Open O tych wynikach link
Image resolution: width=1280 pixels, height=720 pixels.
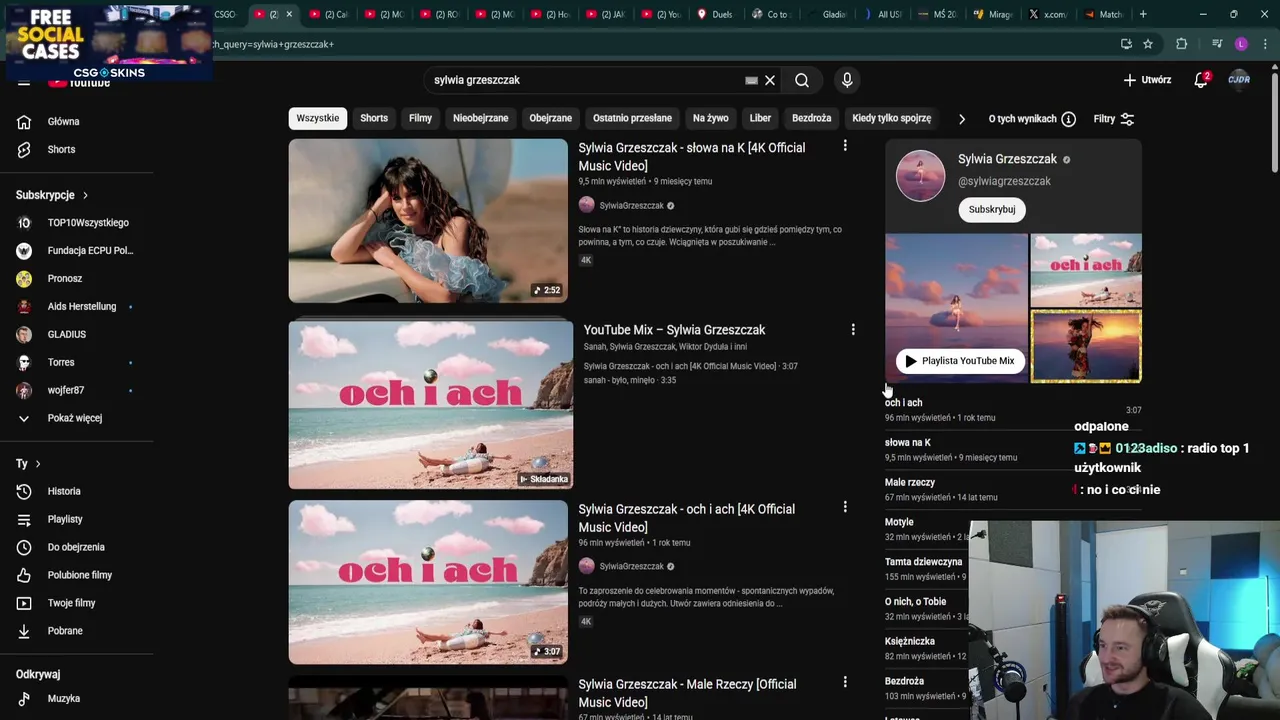click(x=1023, y=119)
